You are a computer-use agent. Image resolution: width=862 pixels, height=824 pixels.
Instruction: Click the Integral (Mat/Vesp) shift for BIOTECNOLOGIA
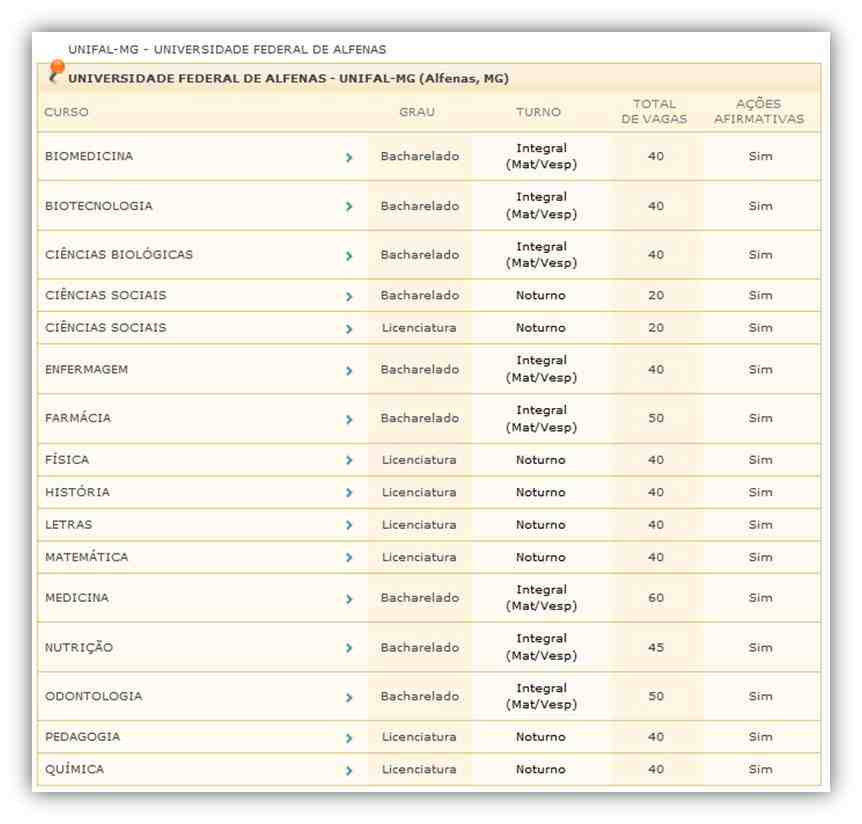pyautogui.click(x=541, y=206)
